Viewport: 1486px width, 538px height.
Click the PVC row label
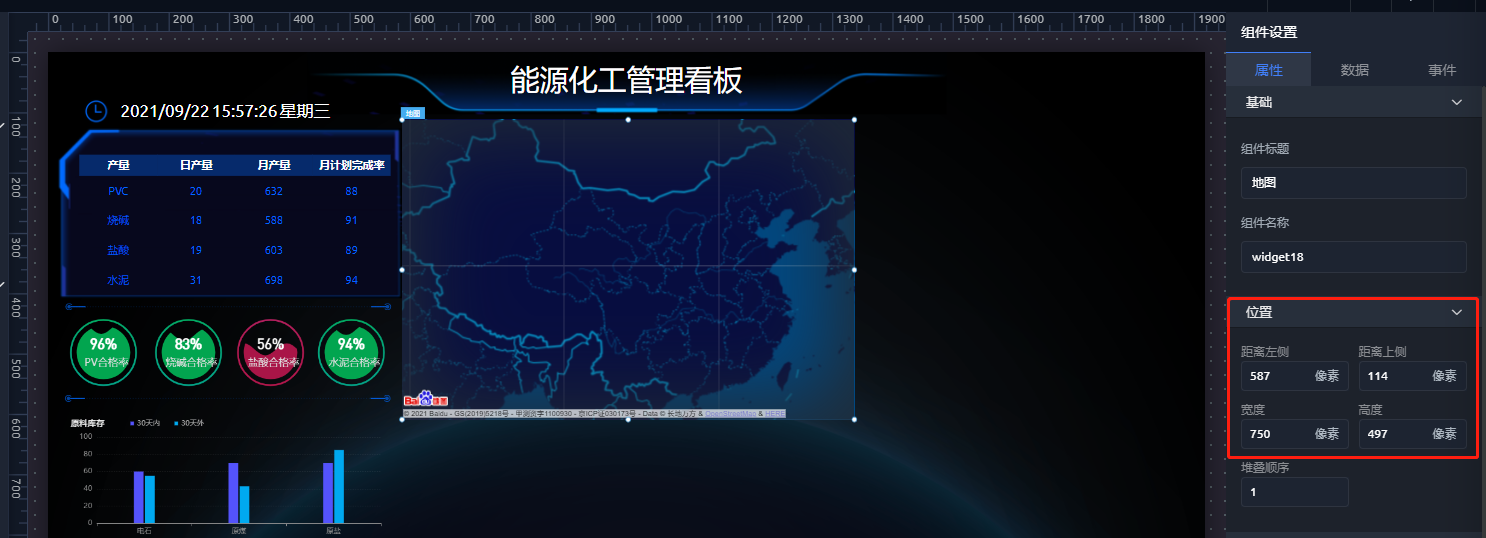tap(118, 191)
